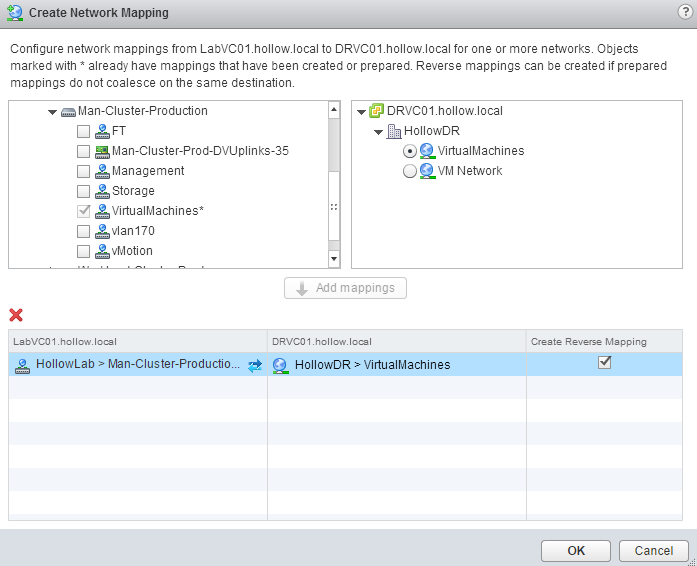Collapse the HollowDR datacenter node

(x=379, y=131)
